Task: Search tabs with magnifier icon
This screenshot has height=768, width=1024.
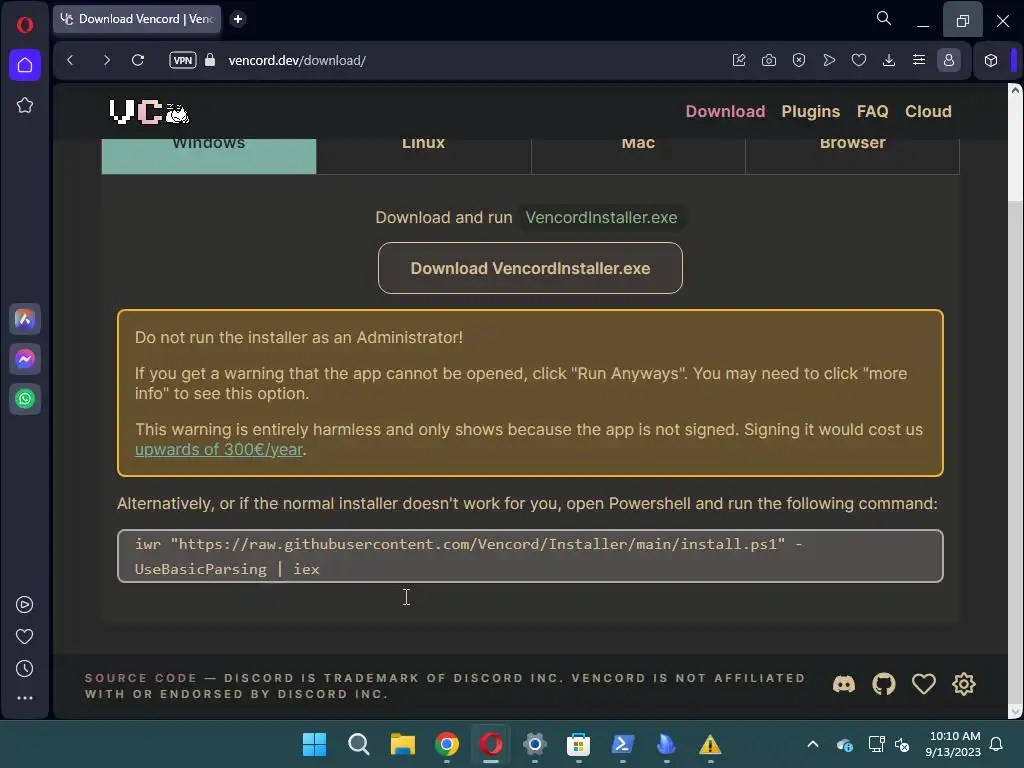Action: coord(884,18)
